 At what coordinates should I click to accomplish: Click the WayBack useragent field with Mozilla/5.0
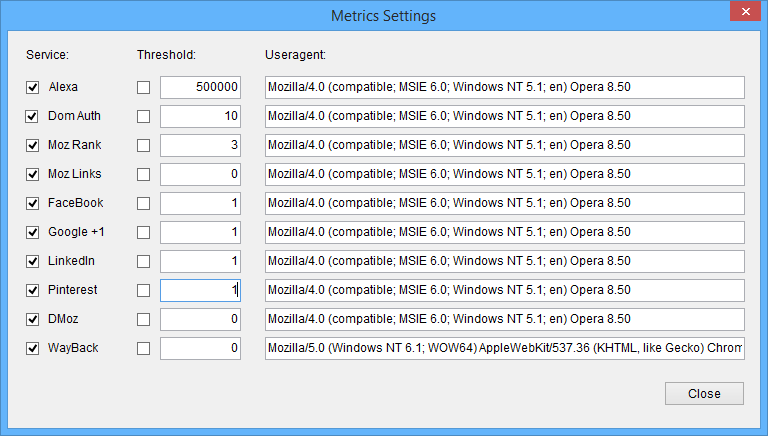(505, 349)
